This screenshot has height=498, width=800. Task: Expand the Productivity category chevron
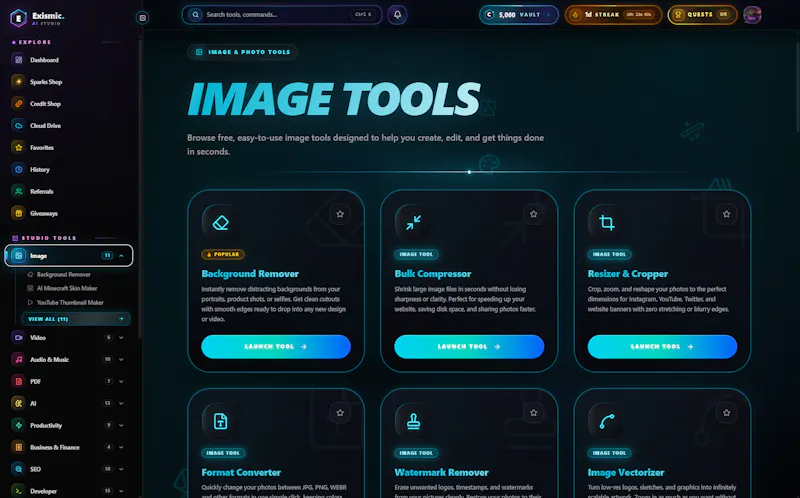[121, 425]
